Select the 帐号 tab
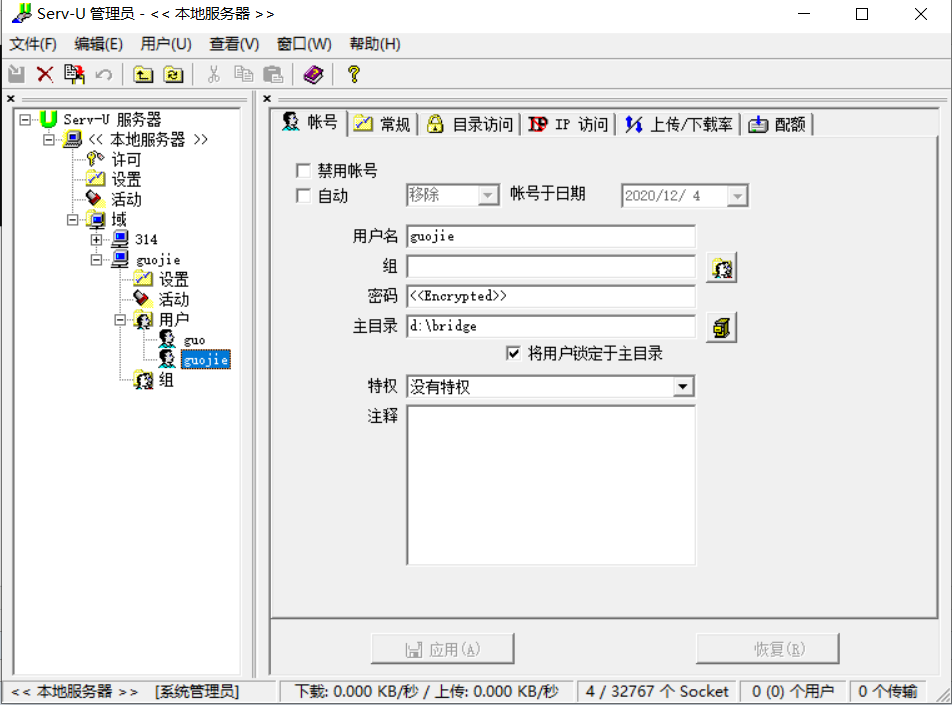The width and height of the screenshot is (952, 705). [x=310, y=123]
